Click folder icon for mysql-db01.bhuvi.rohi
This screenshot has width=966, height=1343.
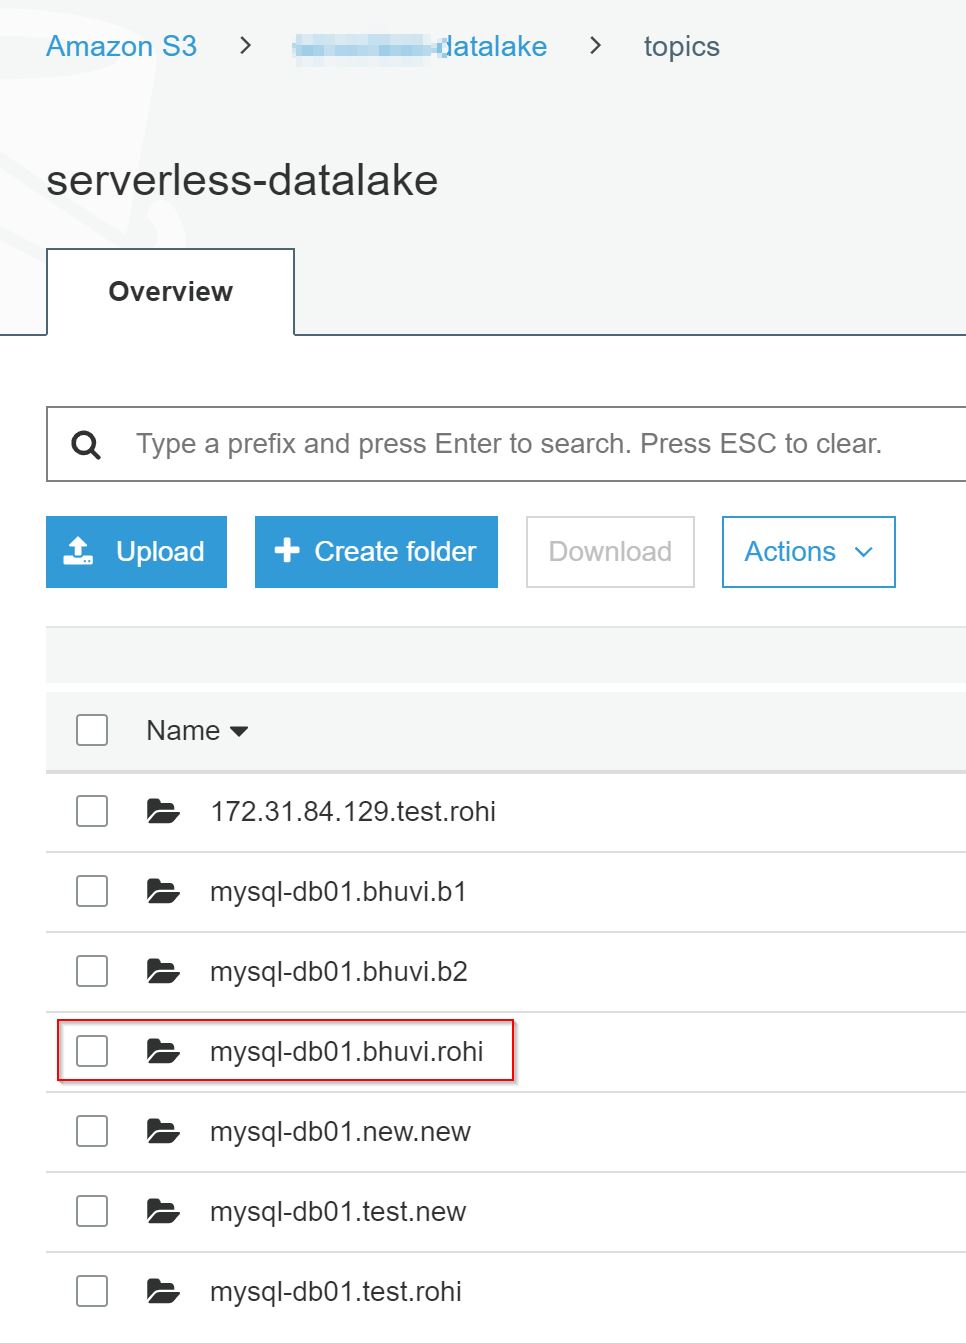click(x=163, y=1051)
